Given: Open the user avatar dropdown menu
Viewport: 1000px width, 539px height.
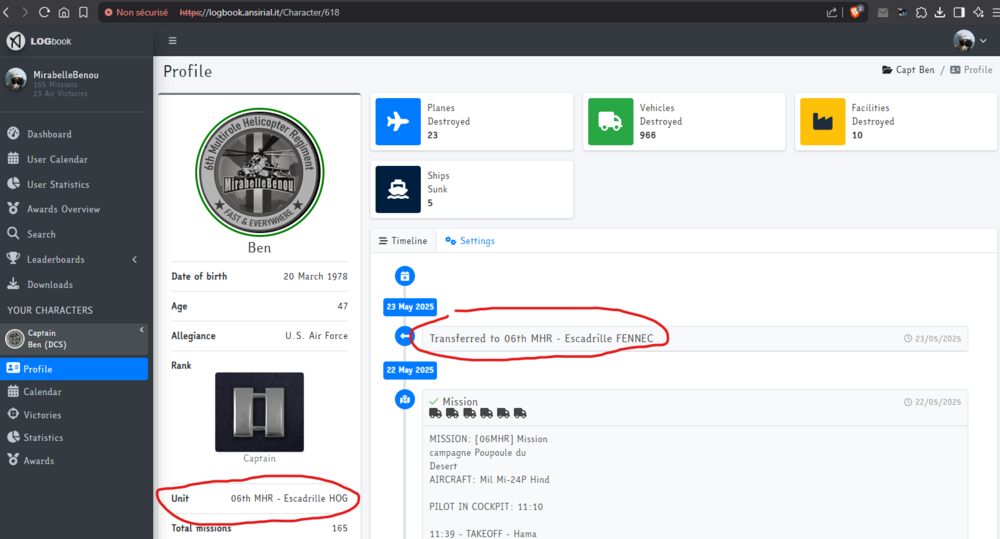Looking at the screenshot, I should coord(969,41).
